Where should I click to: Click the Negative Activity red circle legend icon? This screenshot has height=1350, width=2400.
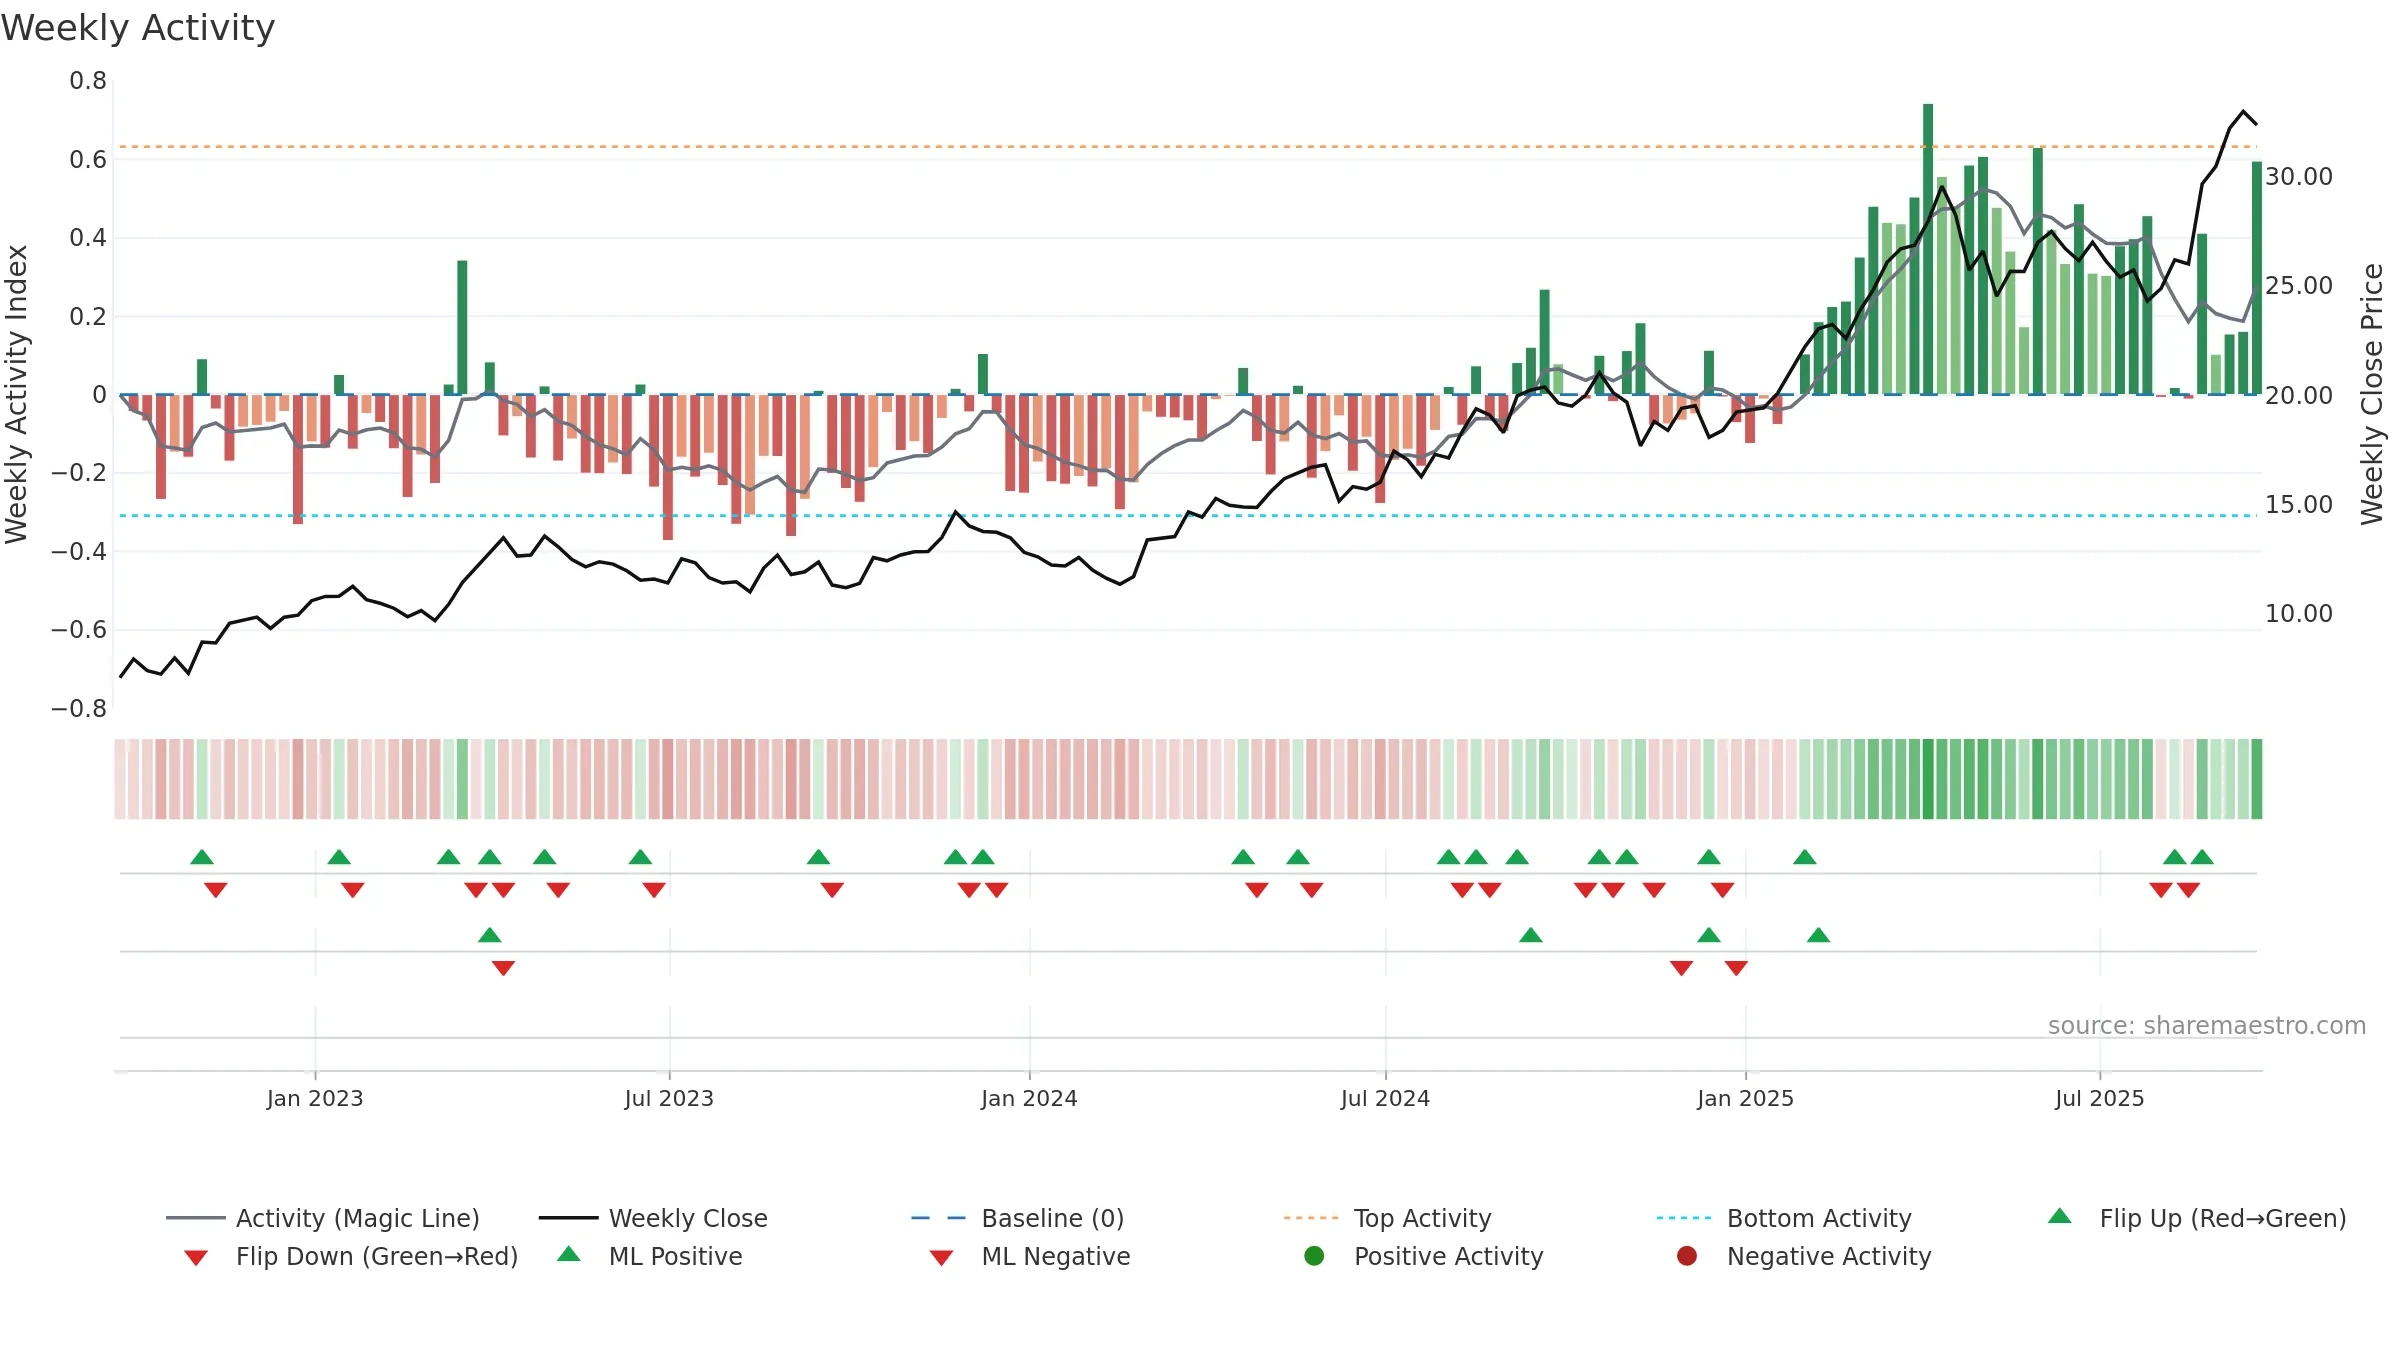1687,1256
